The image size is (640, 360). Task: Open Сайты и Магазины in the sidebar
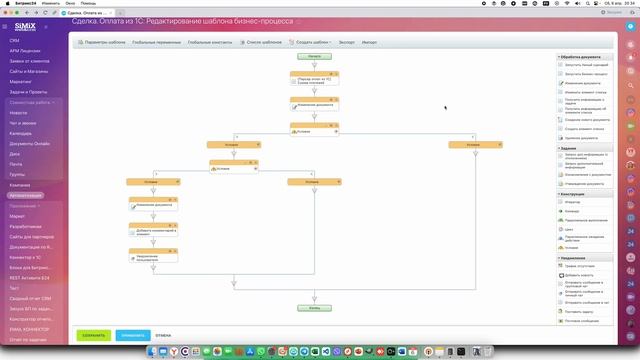tap(29, 71)
